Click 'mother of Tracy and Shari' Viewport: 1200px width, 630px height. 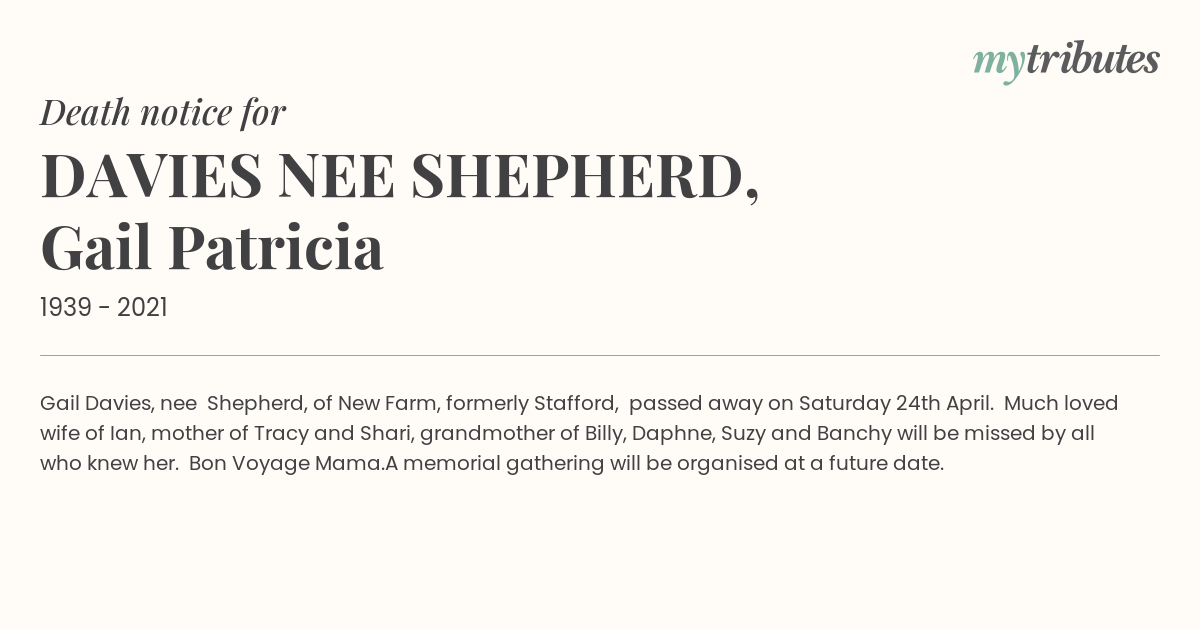click(x=279, y=434)
